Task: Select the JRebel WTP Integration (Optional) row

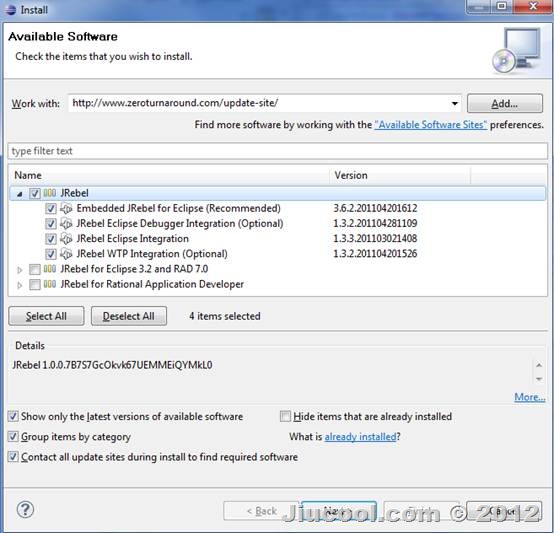Action: (x=277, y=254)
